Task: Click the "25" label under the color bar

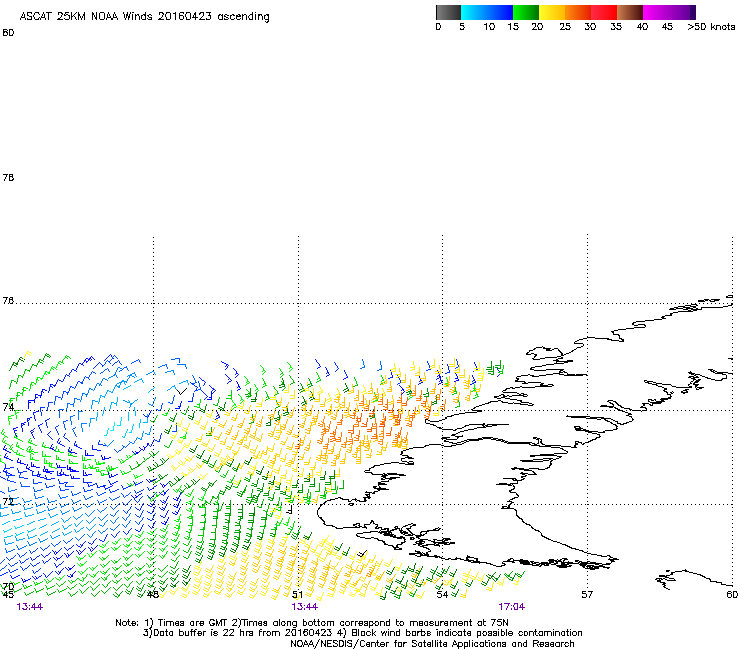Action: (x=565, y=27)
